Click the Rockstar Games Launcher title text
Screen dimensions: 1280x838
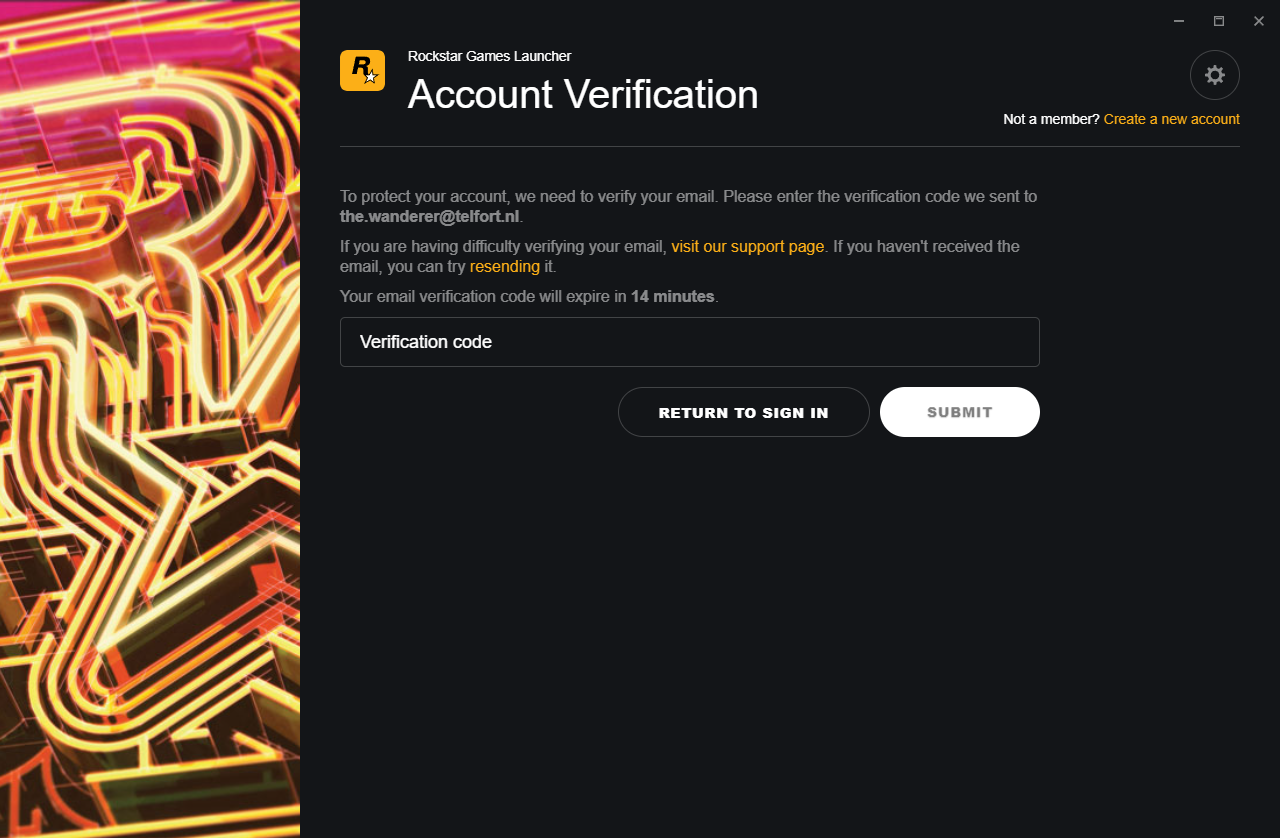[489, 56]
